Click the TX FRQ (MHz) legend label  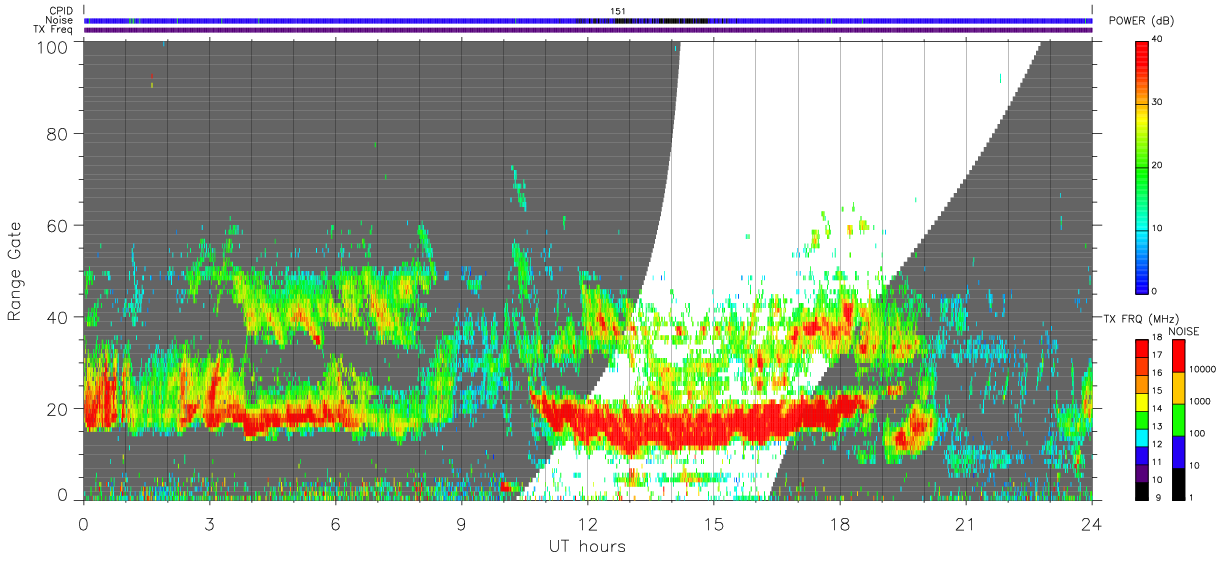click(1135, 318)
